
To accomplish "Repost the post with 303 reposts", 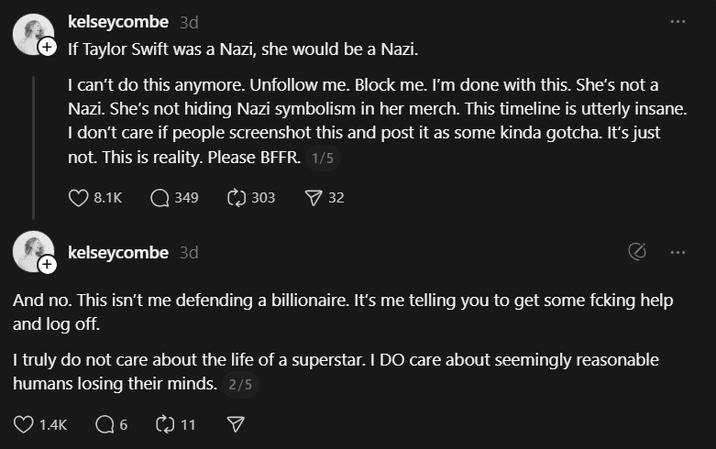I will 237,198.
